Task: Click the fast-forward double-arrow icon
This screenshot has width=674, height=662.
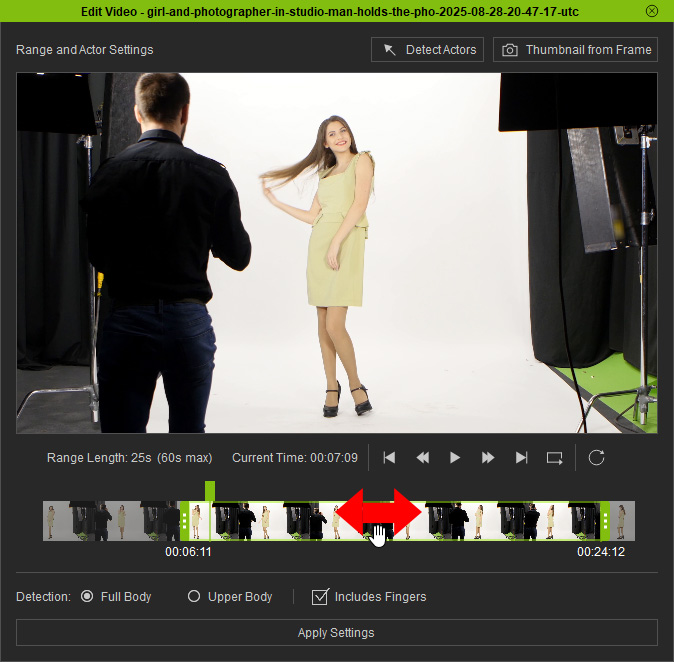Action: pos(488,458)
